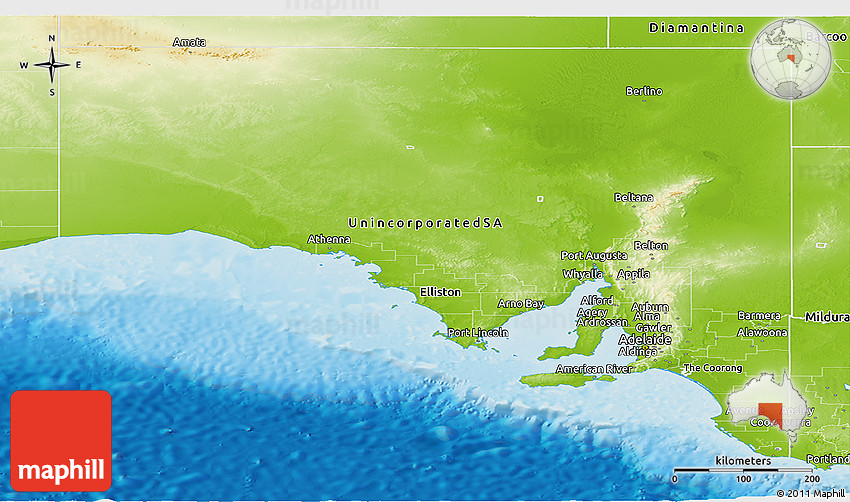850x502 pixels.
Task: Click the compass rose icon
Action: [x=52, y=66]
